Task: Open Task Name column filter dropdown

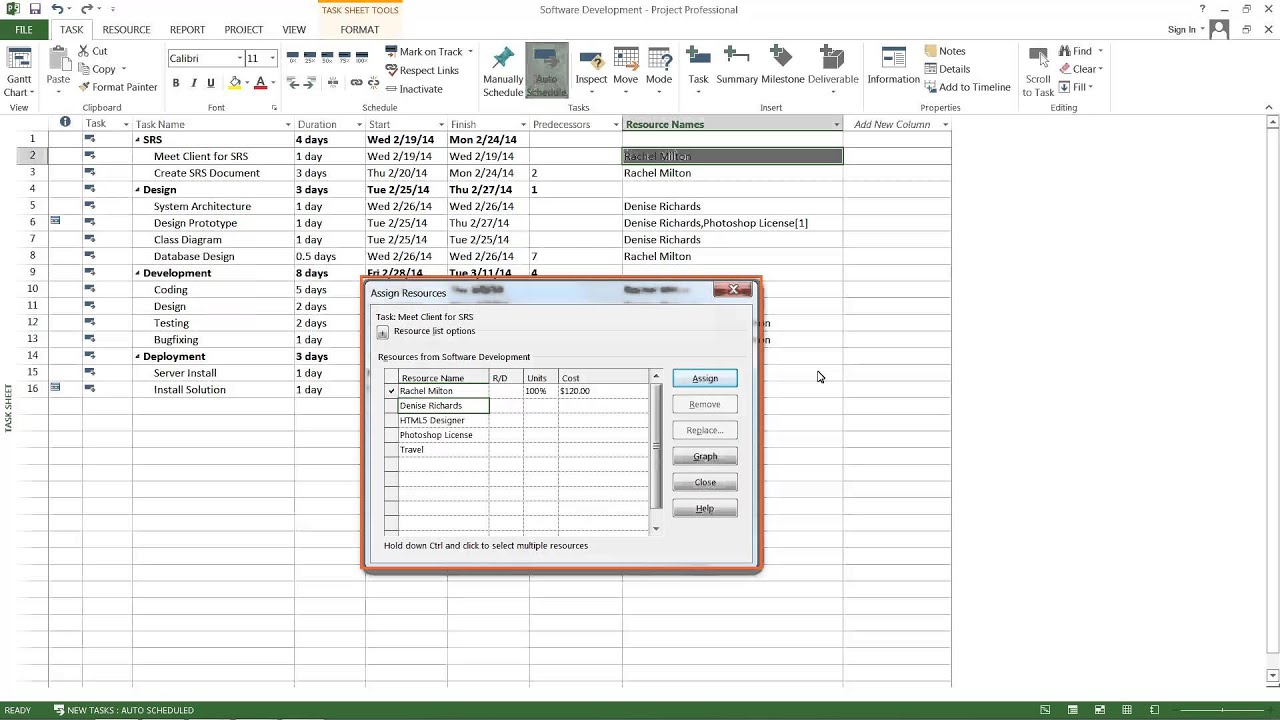Action: 288,125
